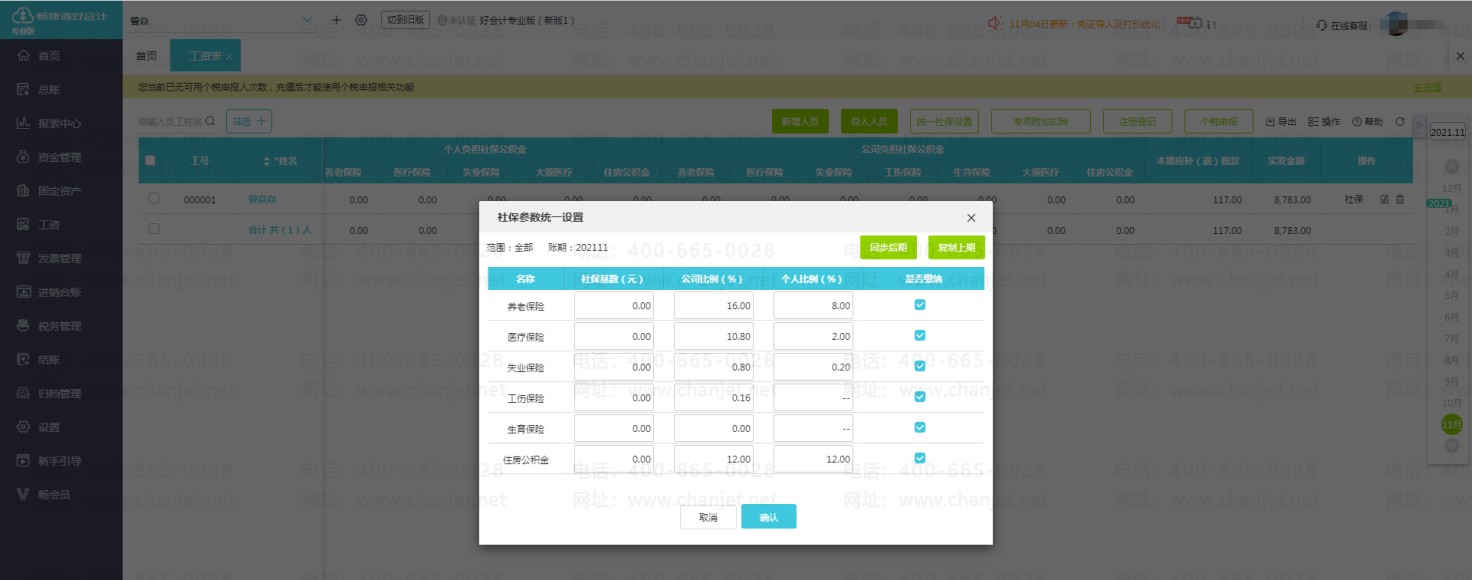Click the 报表中心 chart icon in sidebar
The height and width of the screenshot is (580, 1472).
point(22,124)
